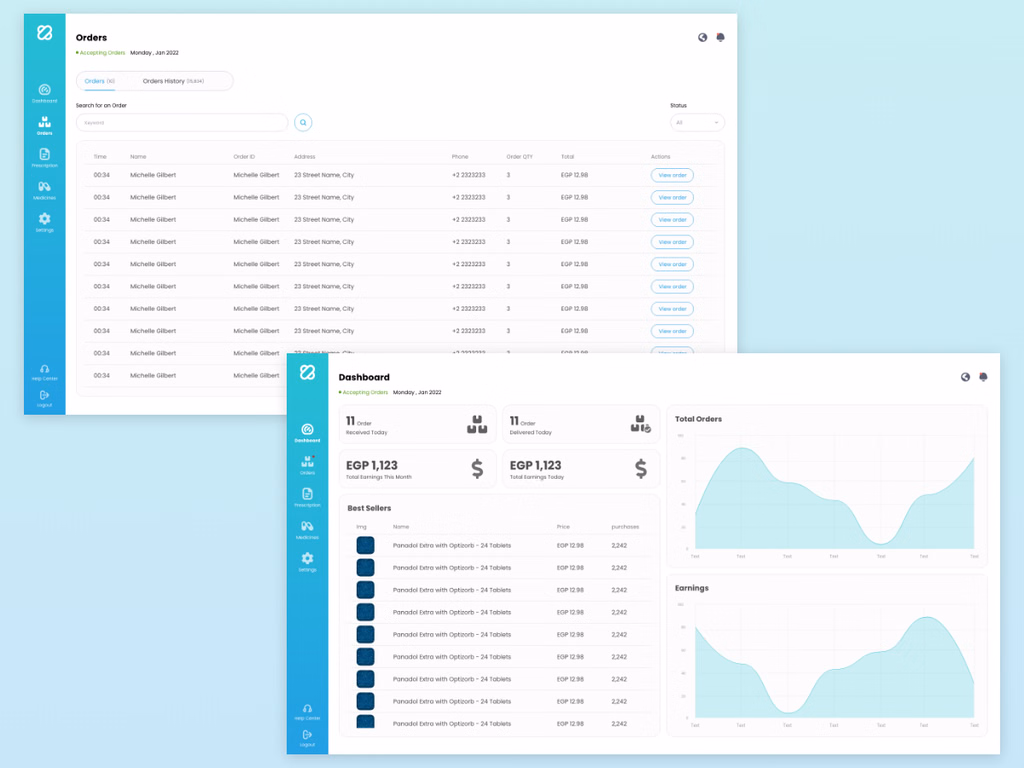Image resolution: width=1024 pixels, height=768 pixels.
Task: Click View order button in first row
Action: [x=672, y=175]
